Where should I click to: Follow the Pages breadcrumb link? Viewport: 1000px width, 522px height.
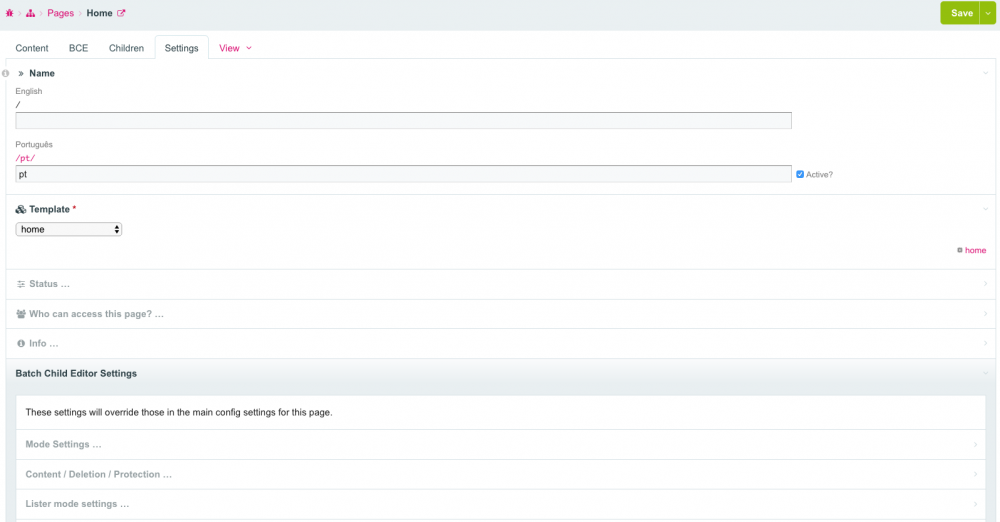(60, 13)
